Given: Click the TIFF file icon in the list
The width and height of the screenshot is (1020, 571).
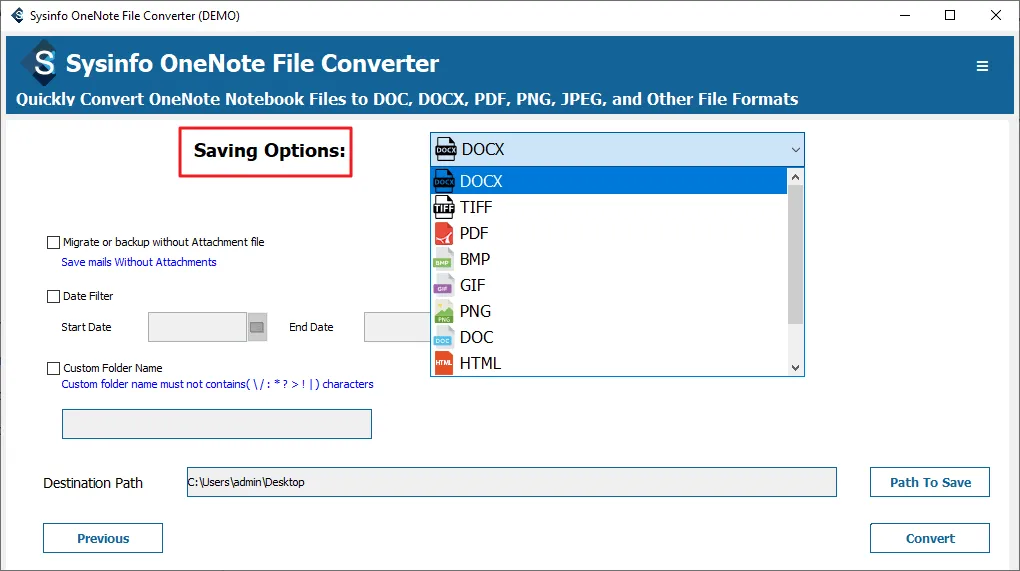Looking at the screenshot, I should (x=444, y=207).
